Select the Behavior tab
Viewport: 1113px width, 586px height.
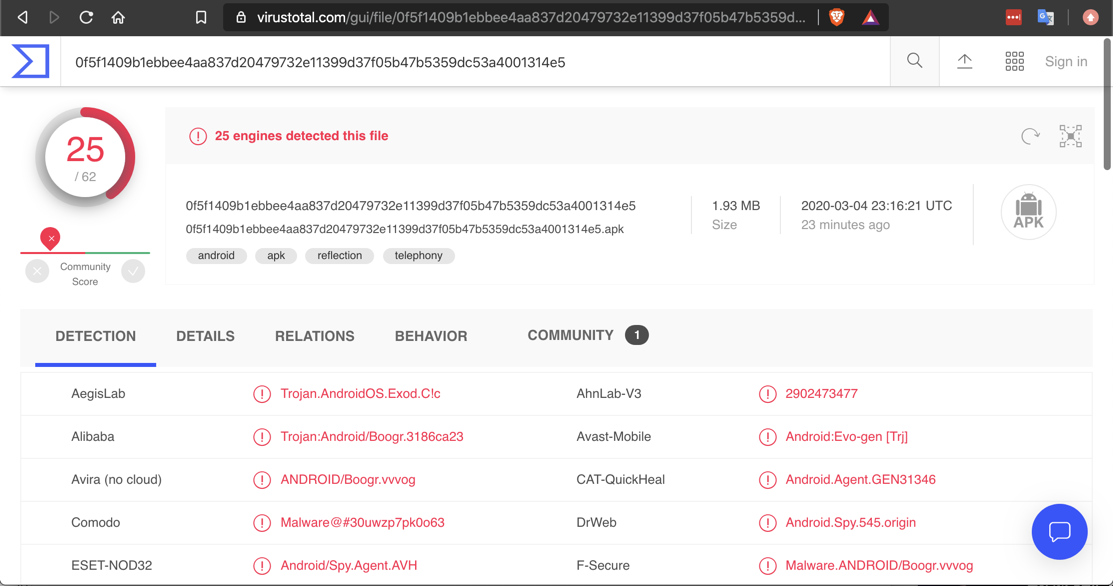tap(431, 336)
